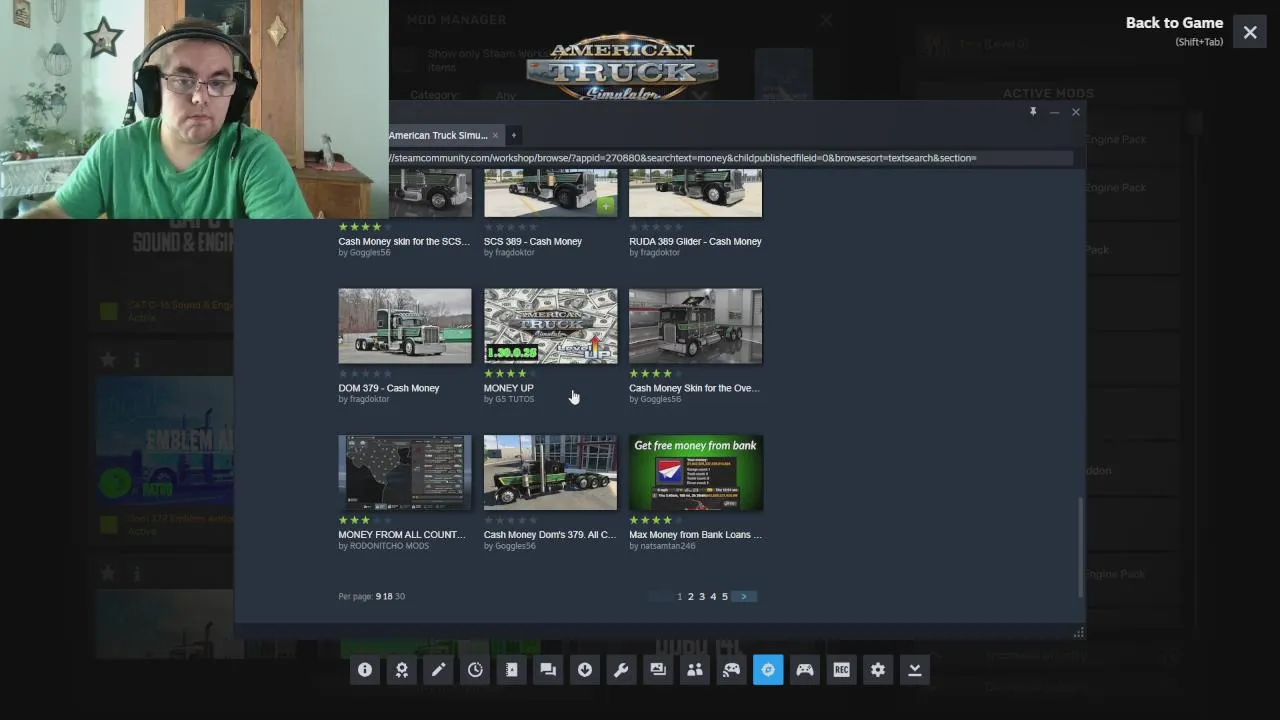The height and width of the screenshot is (720, 1280).
Task: Open the Discussions chat bubbles icon
Action: (x=548, y=670)
